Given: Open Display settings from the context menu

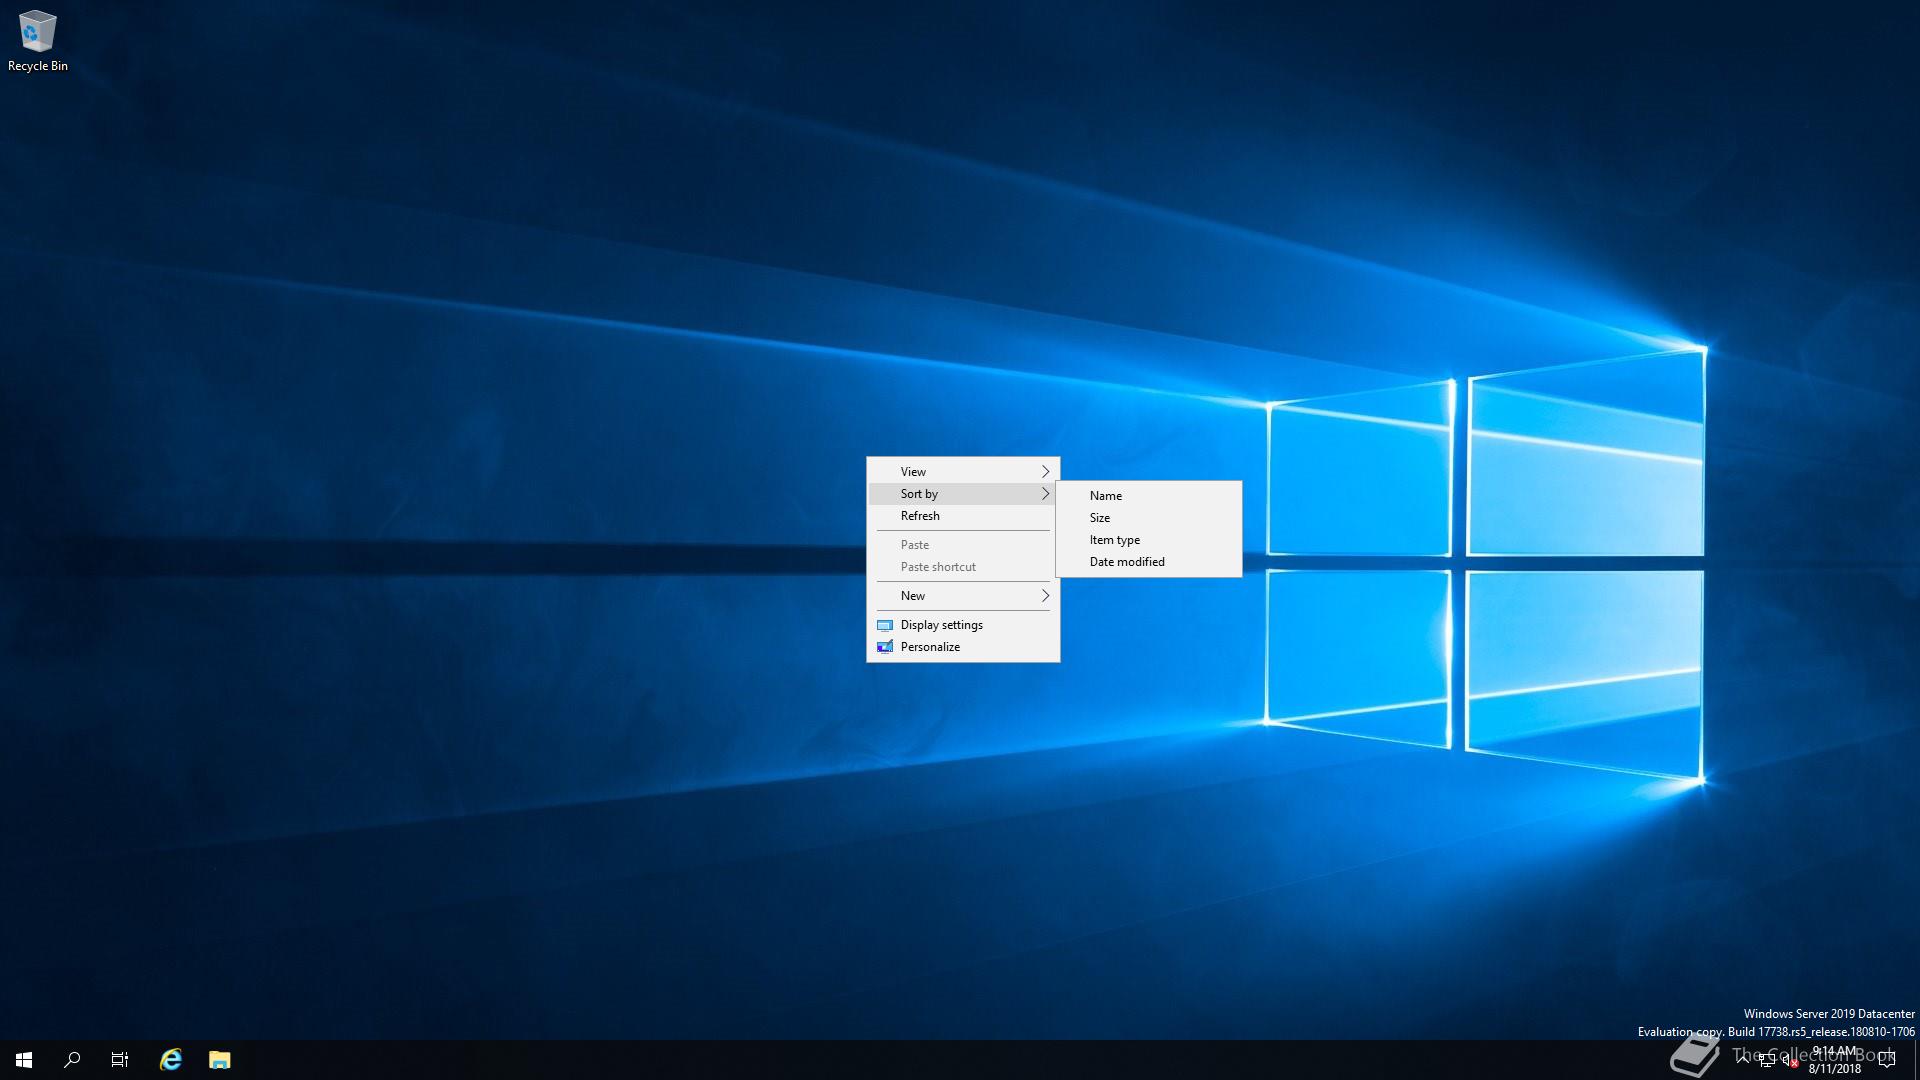Looking at the screenshot, I should pos(941,625).
